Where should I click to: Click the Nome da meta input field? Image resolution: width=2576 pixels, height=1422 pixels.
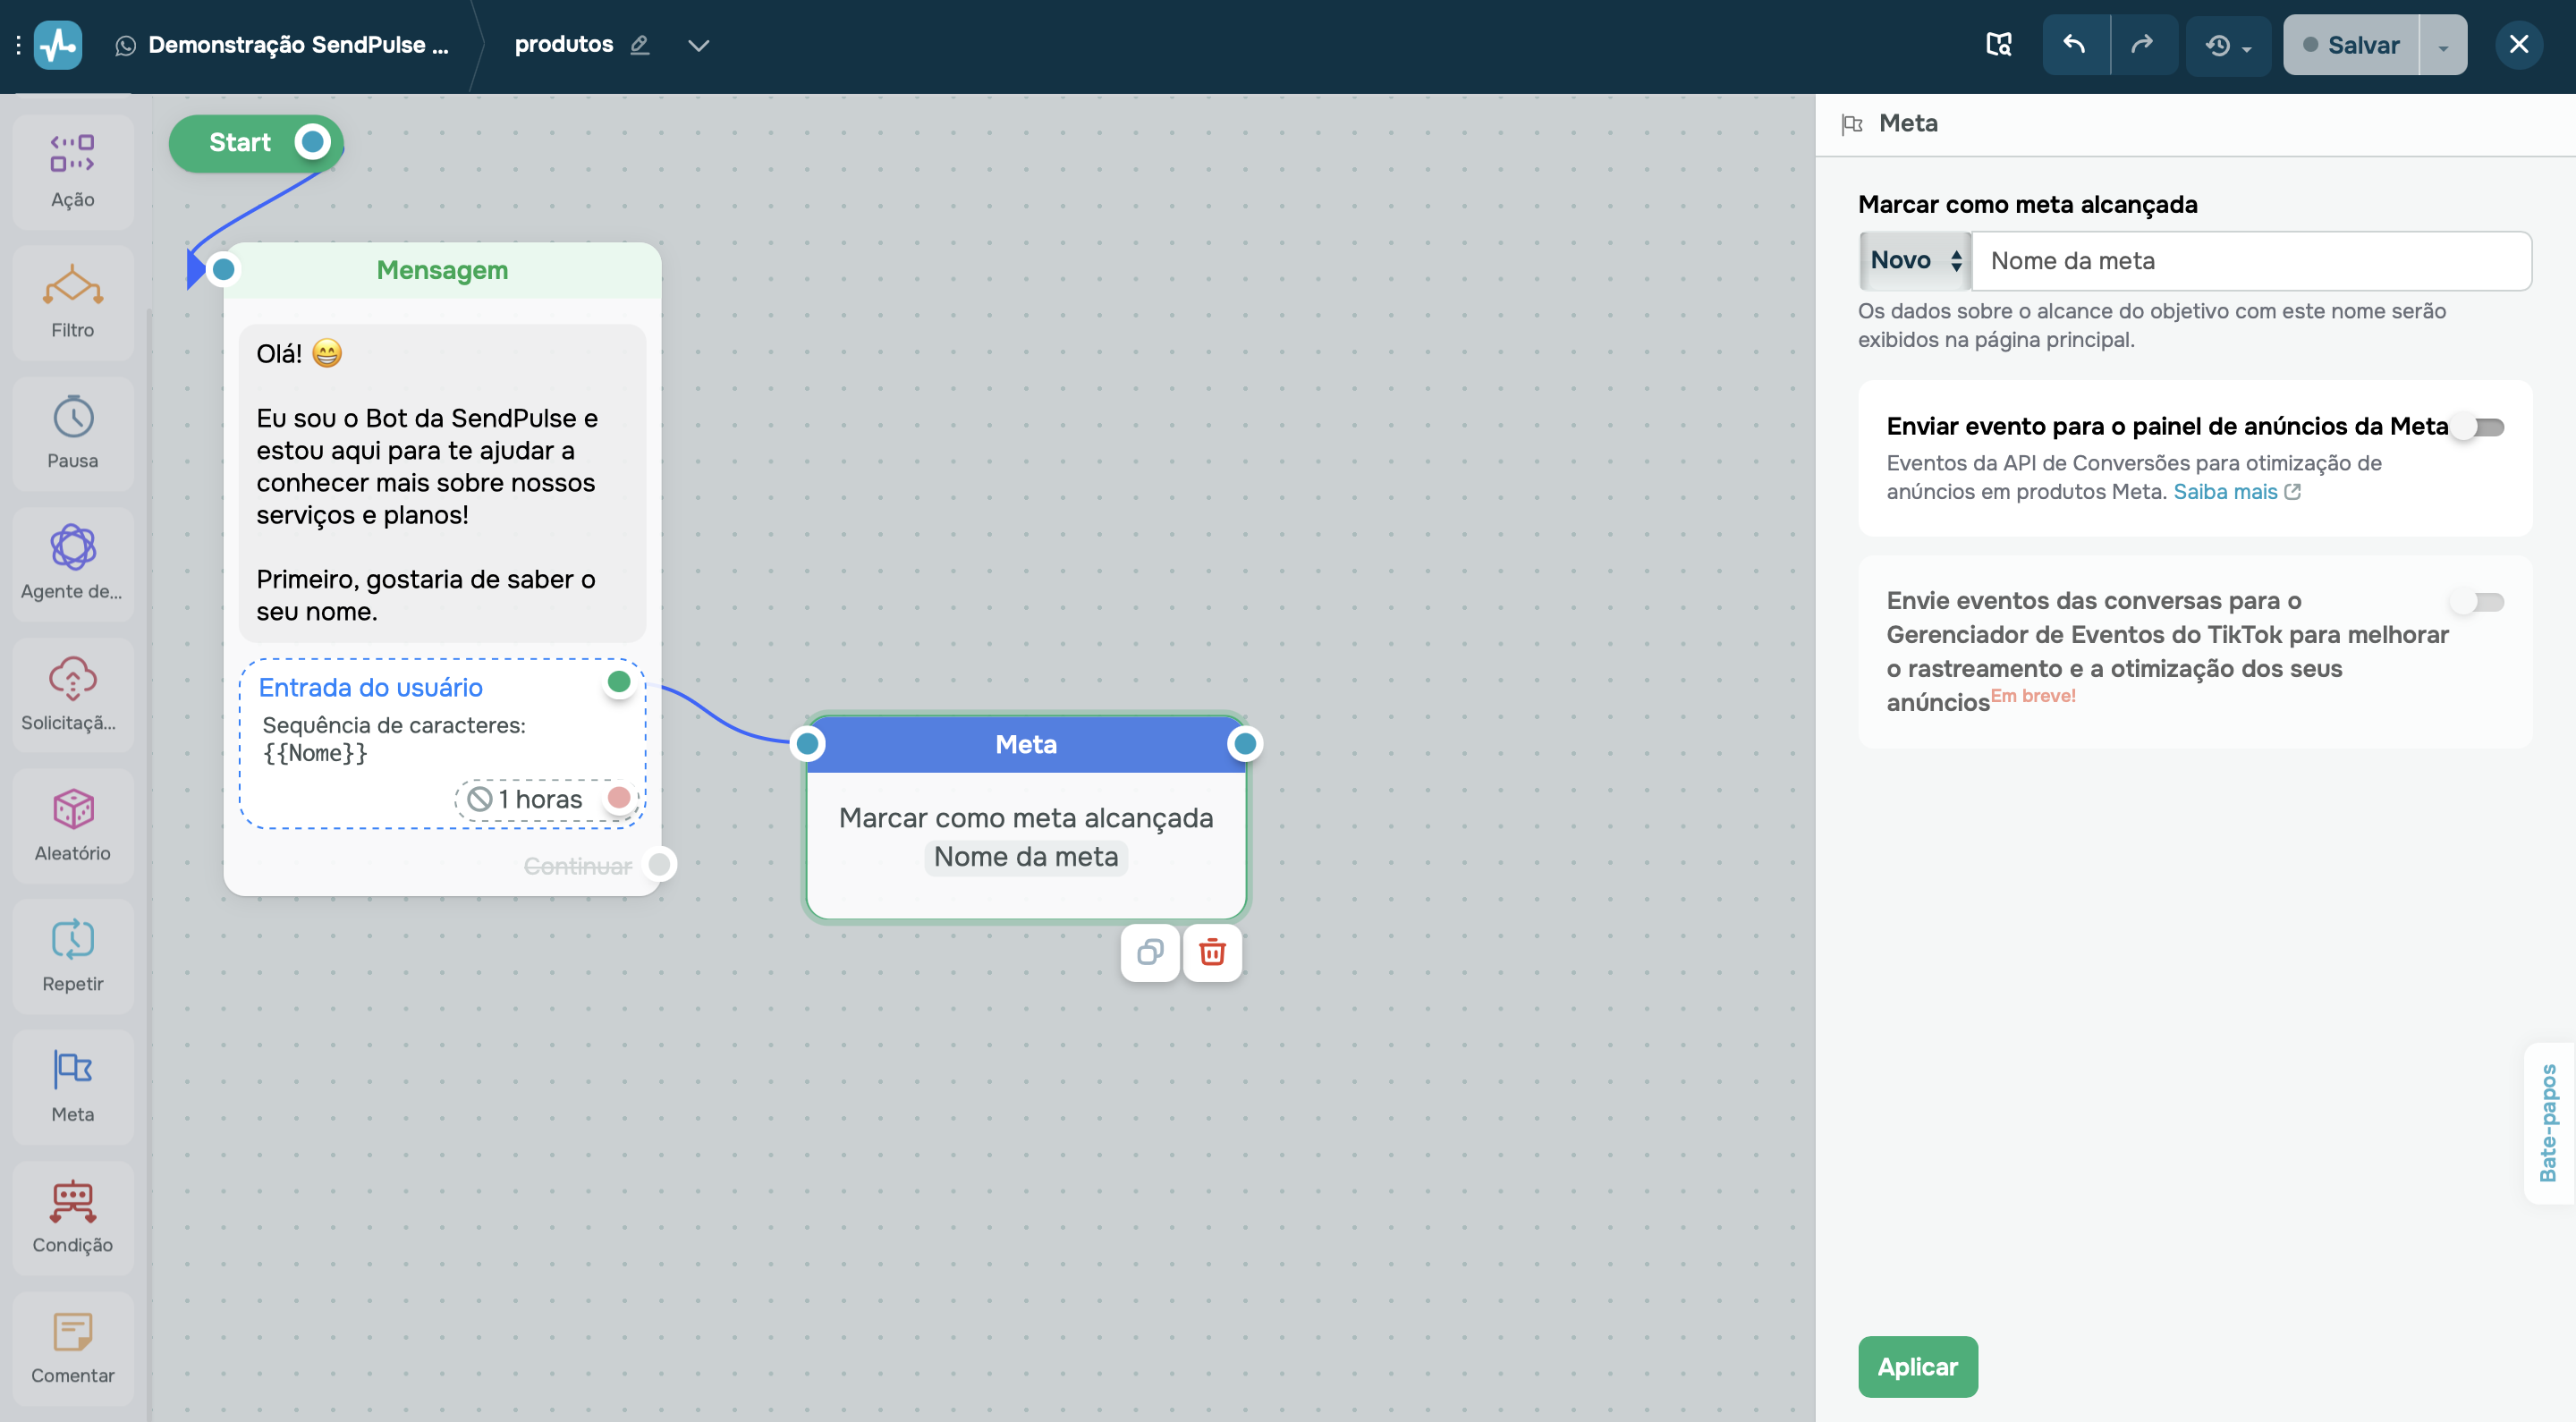[x=2252, y=261]
